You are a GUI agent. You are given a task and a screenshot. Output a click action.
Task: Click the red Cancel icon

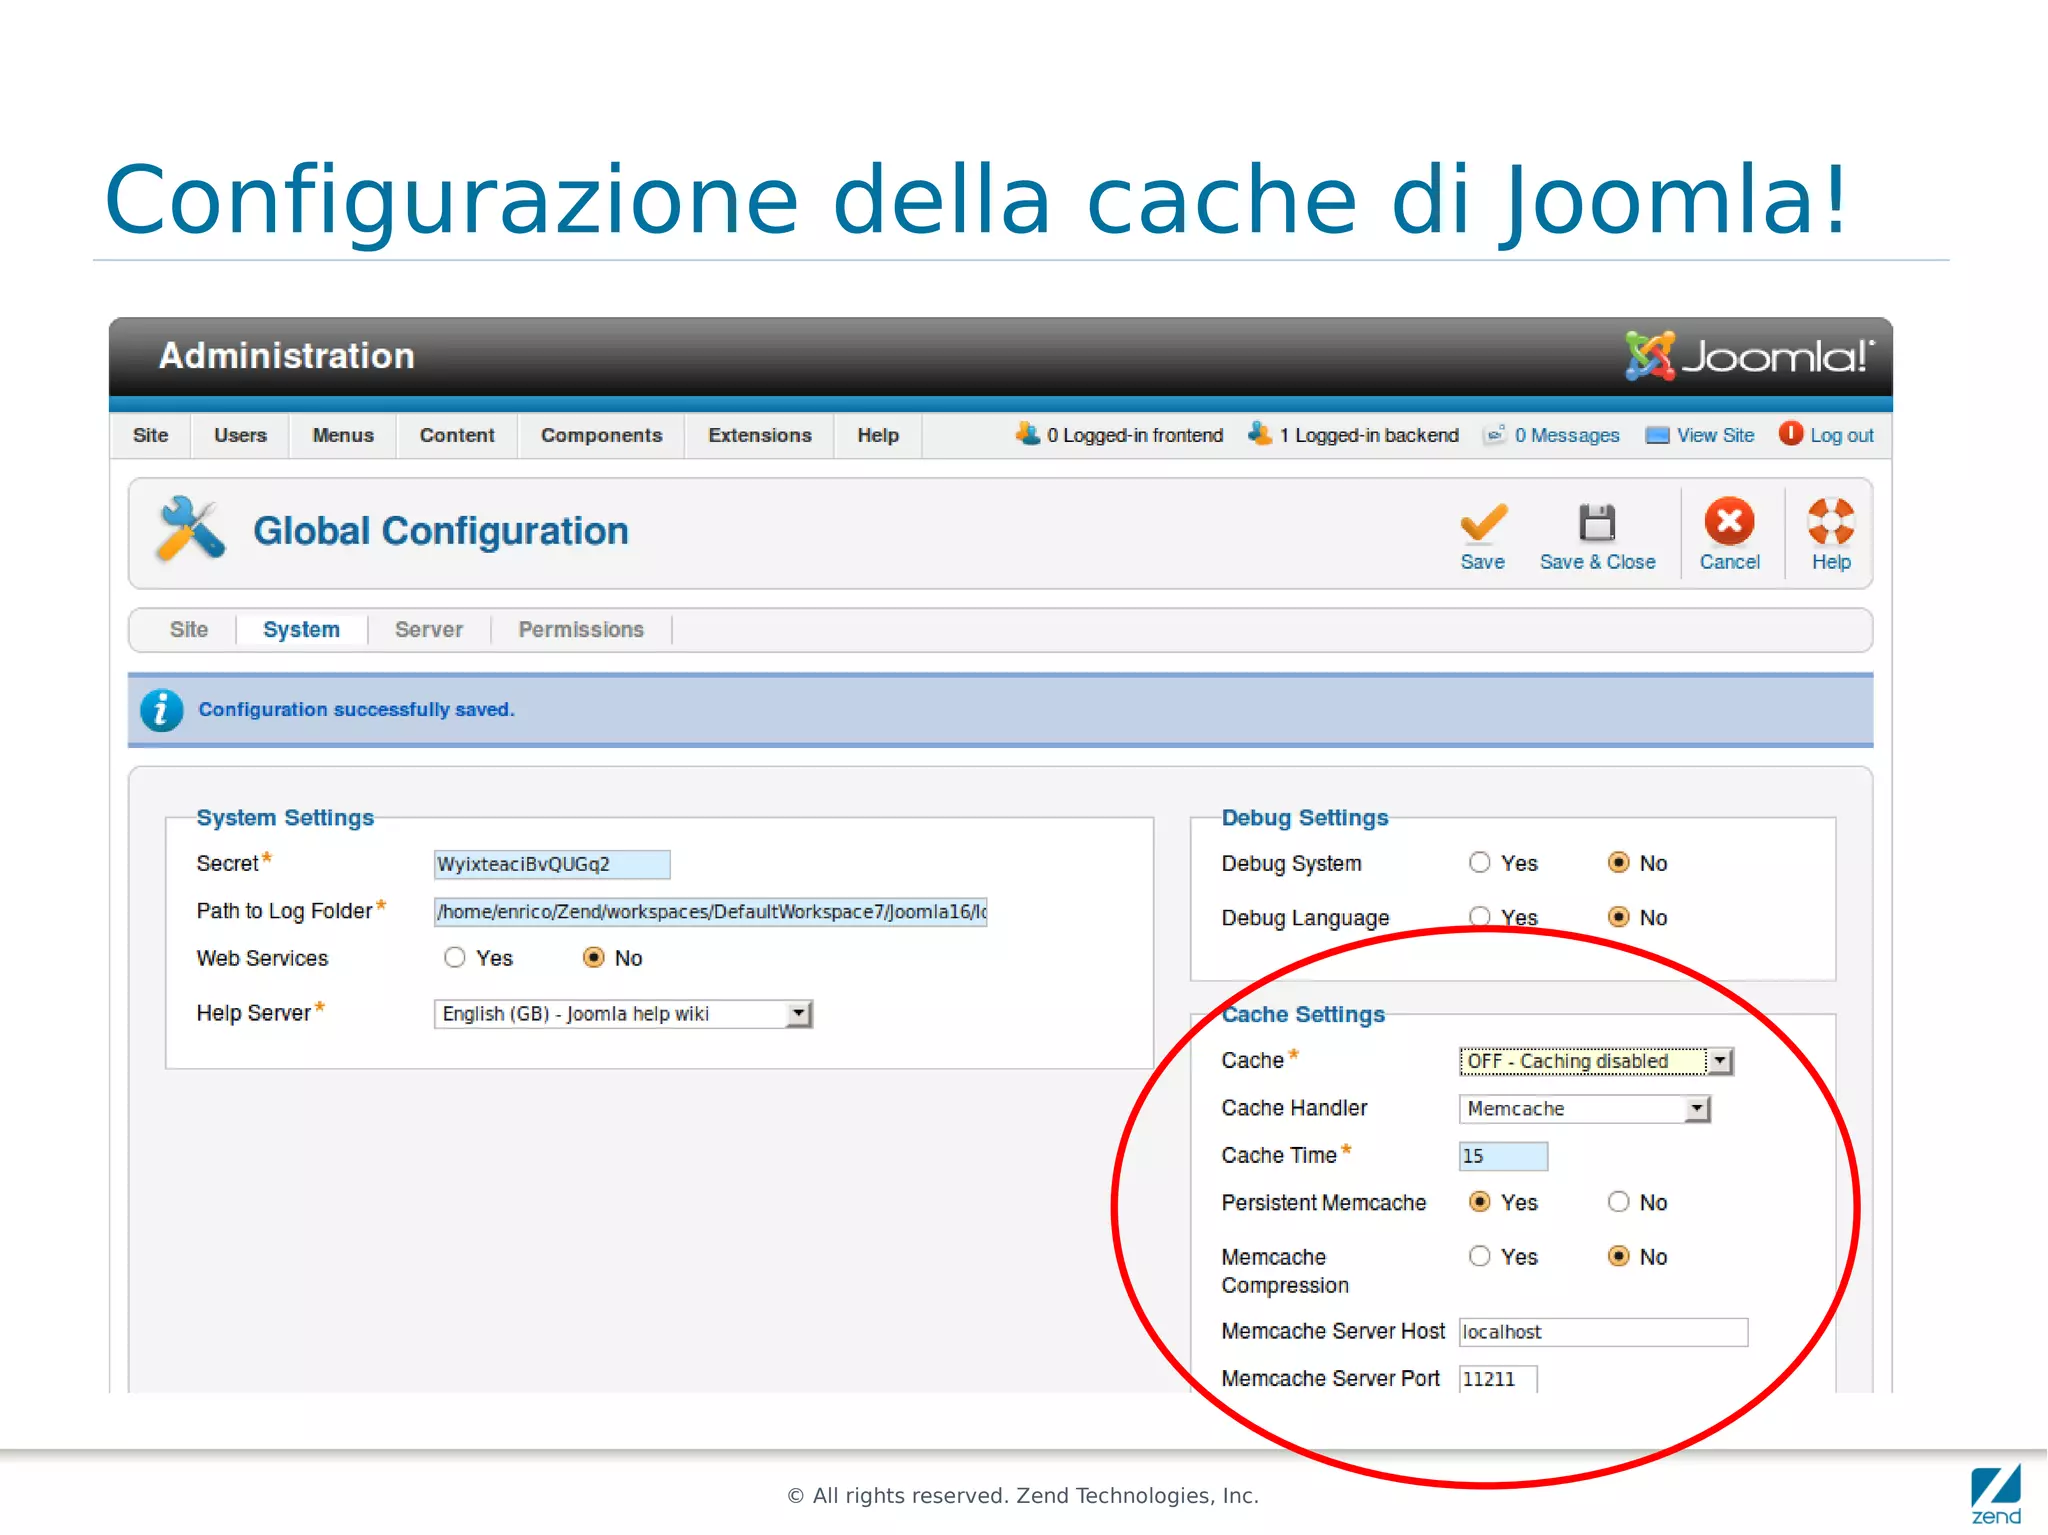pos(1729,521)
